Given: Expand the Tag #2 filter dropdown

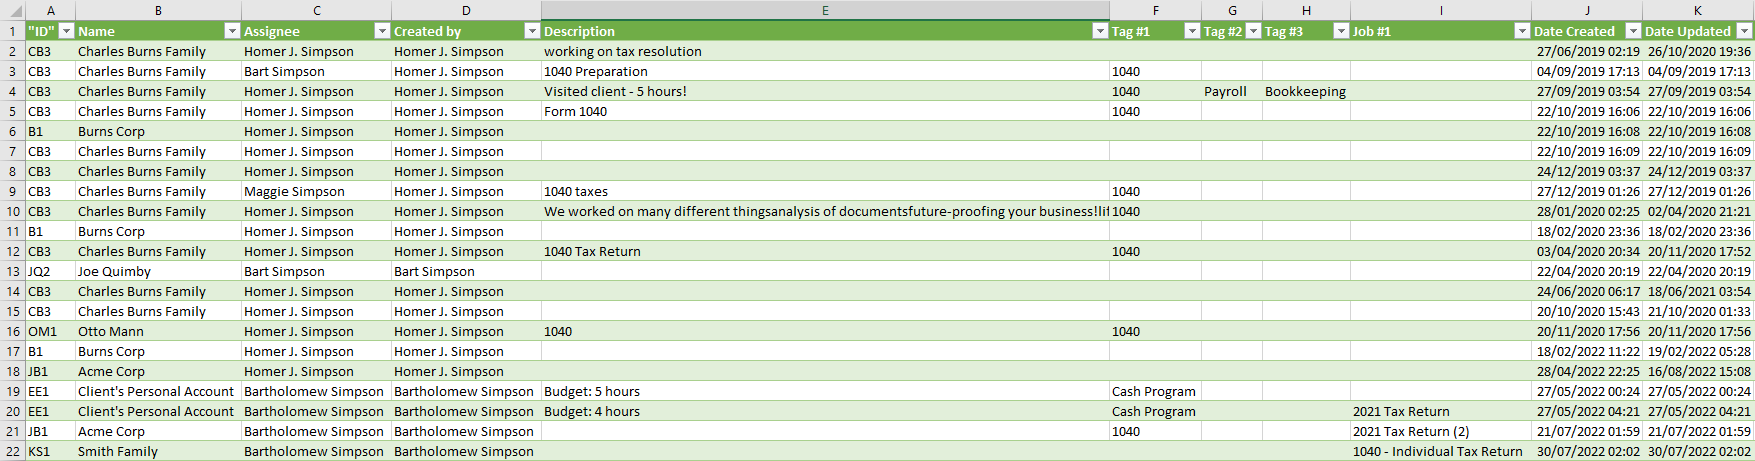Looking at the screenshot, I should click(x=1253, y=31).
